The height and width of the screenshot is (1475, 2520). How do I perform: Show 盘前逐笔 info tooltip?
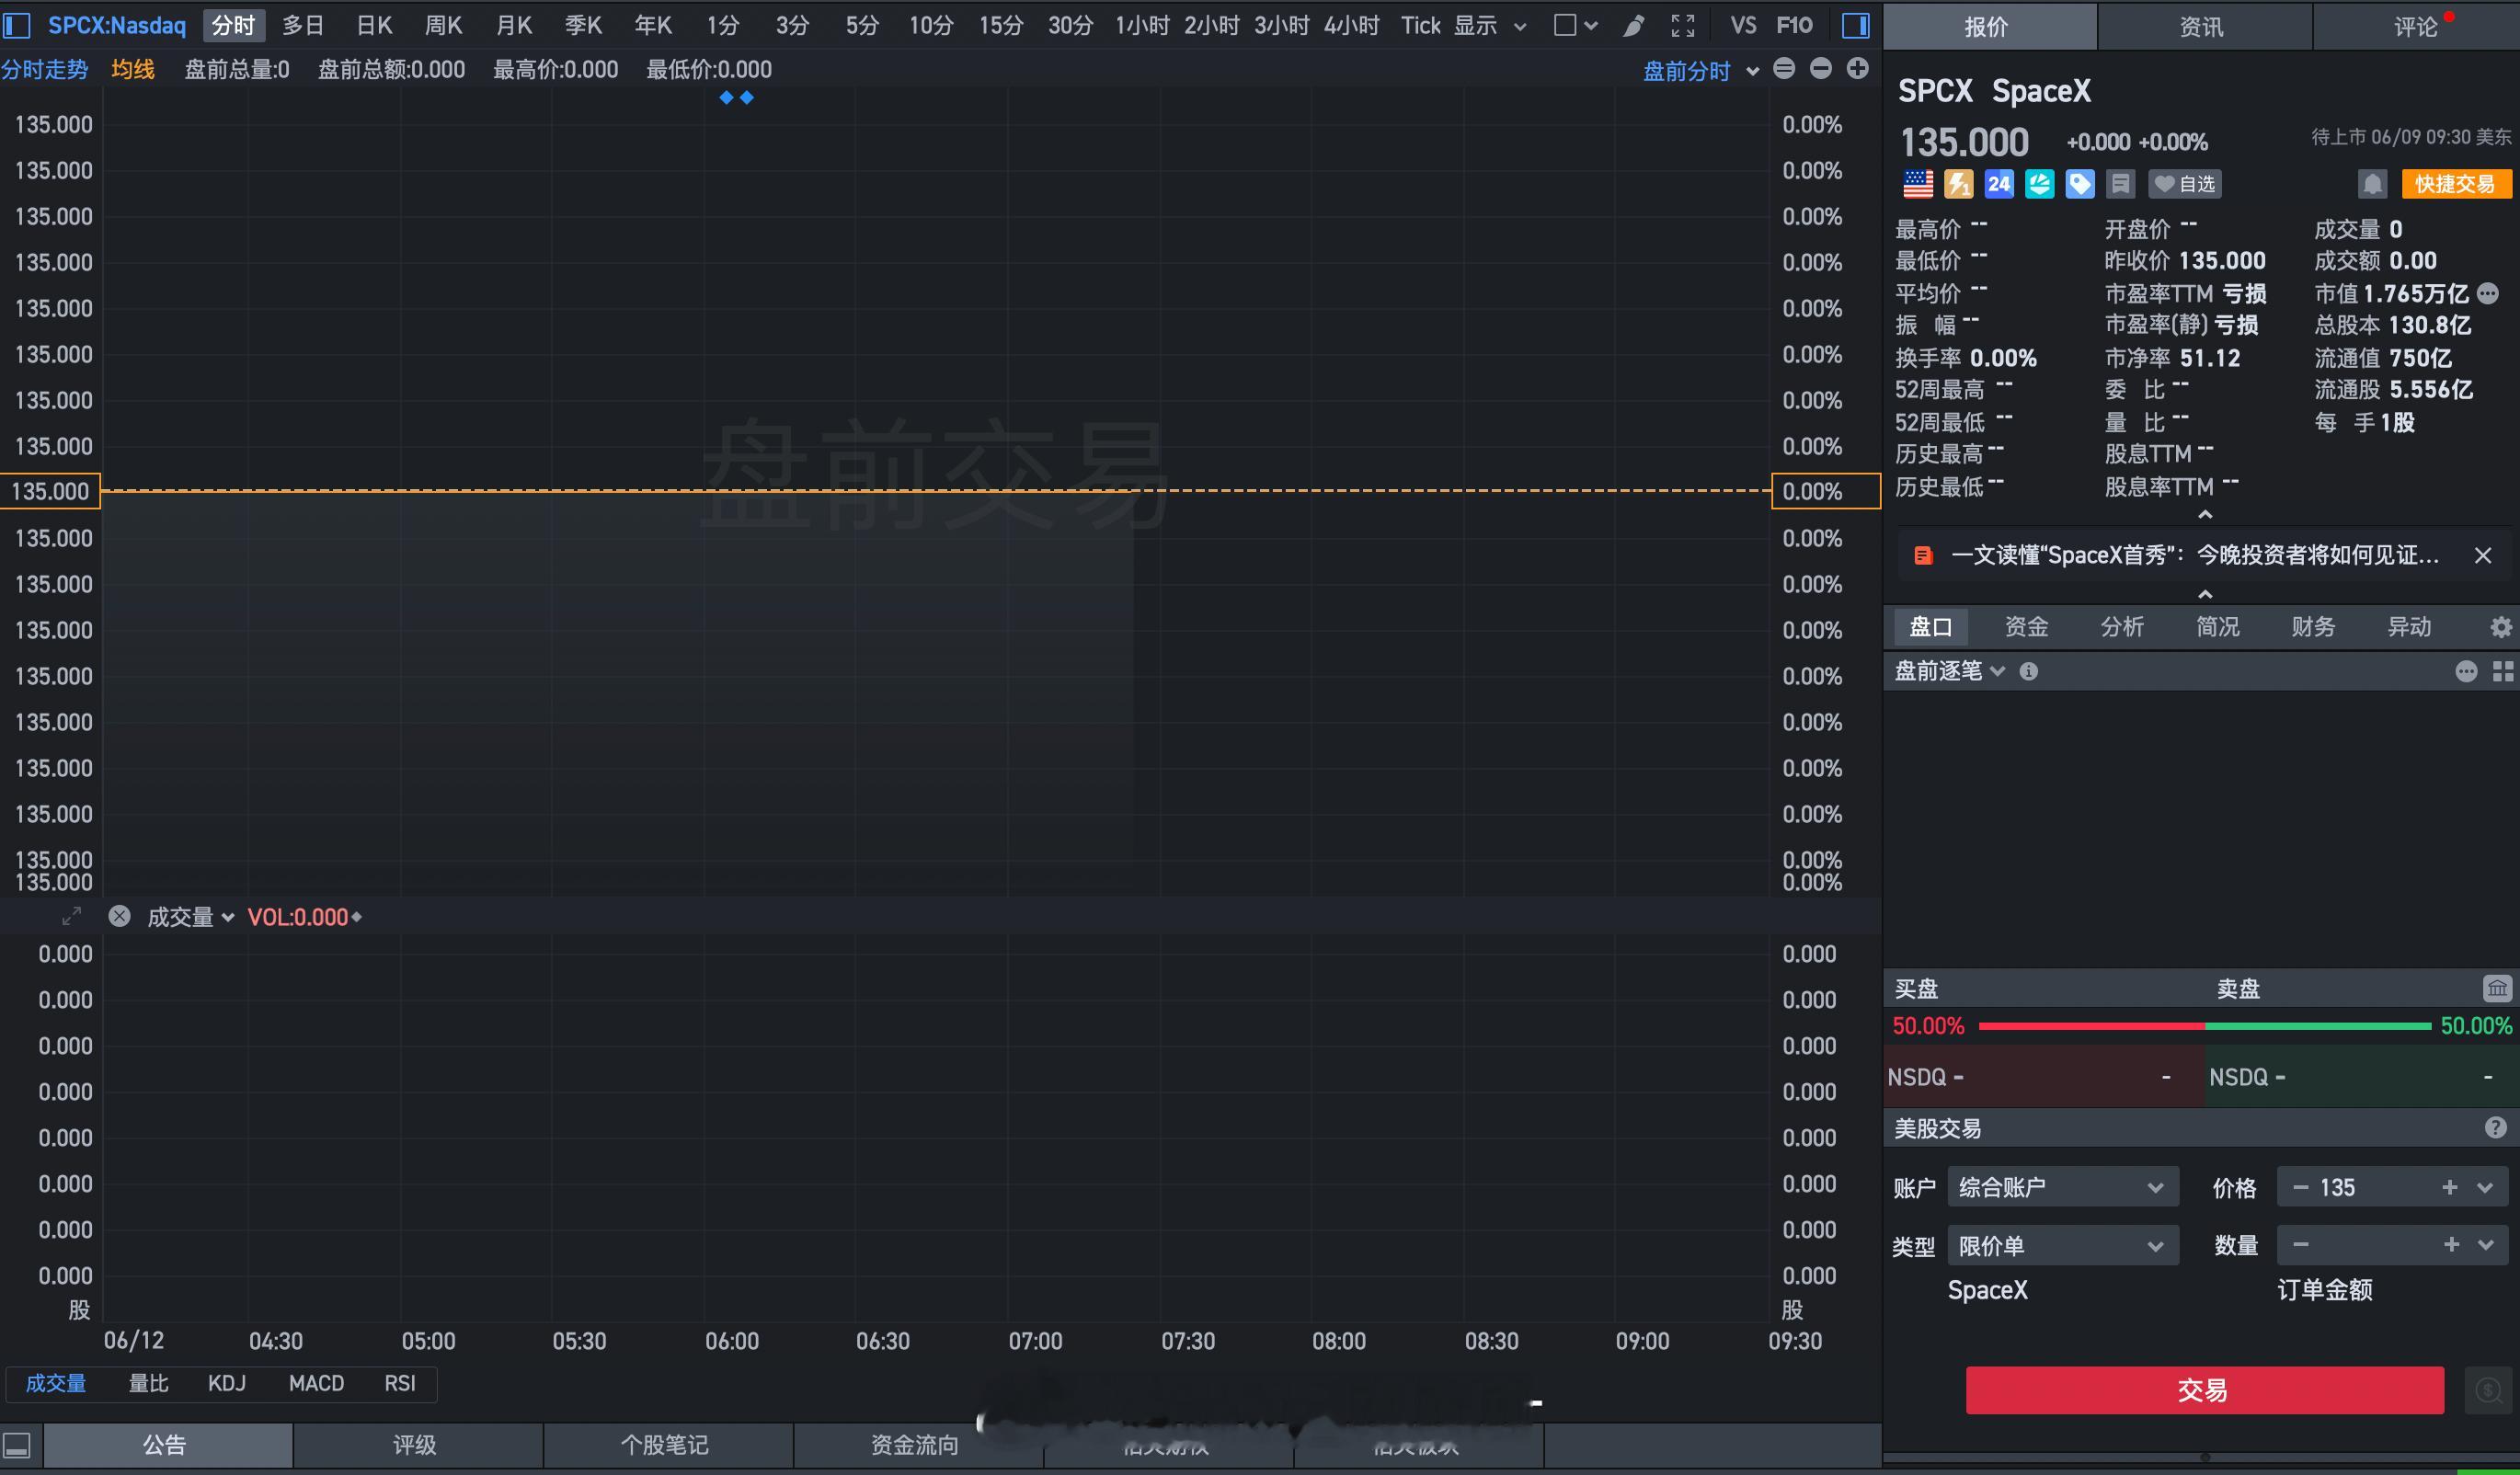[x=2028, y=671]
